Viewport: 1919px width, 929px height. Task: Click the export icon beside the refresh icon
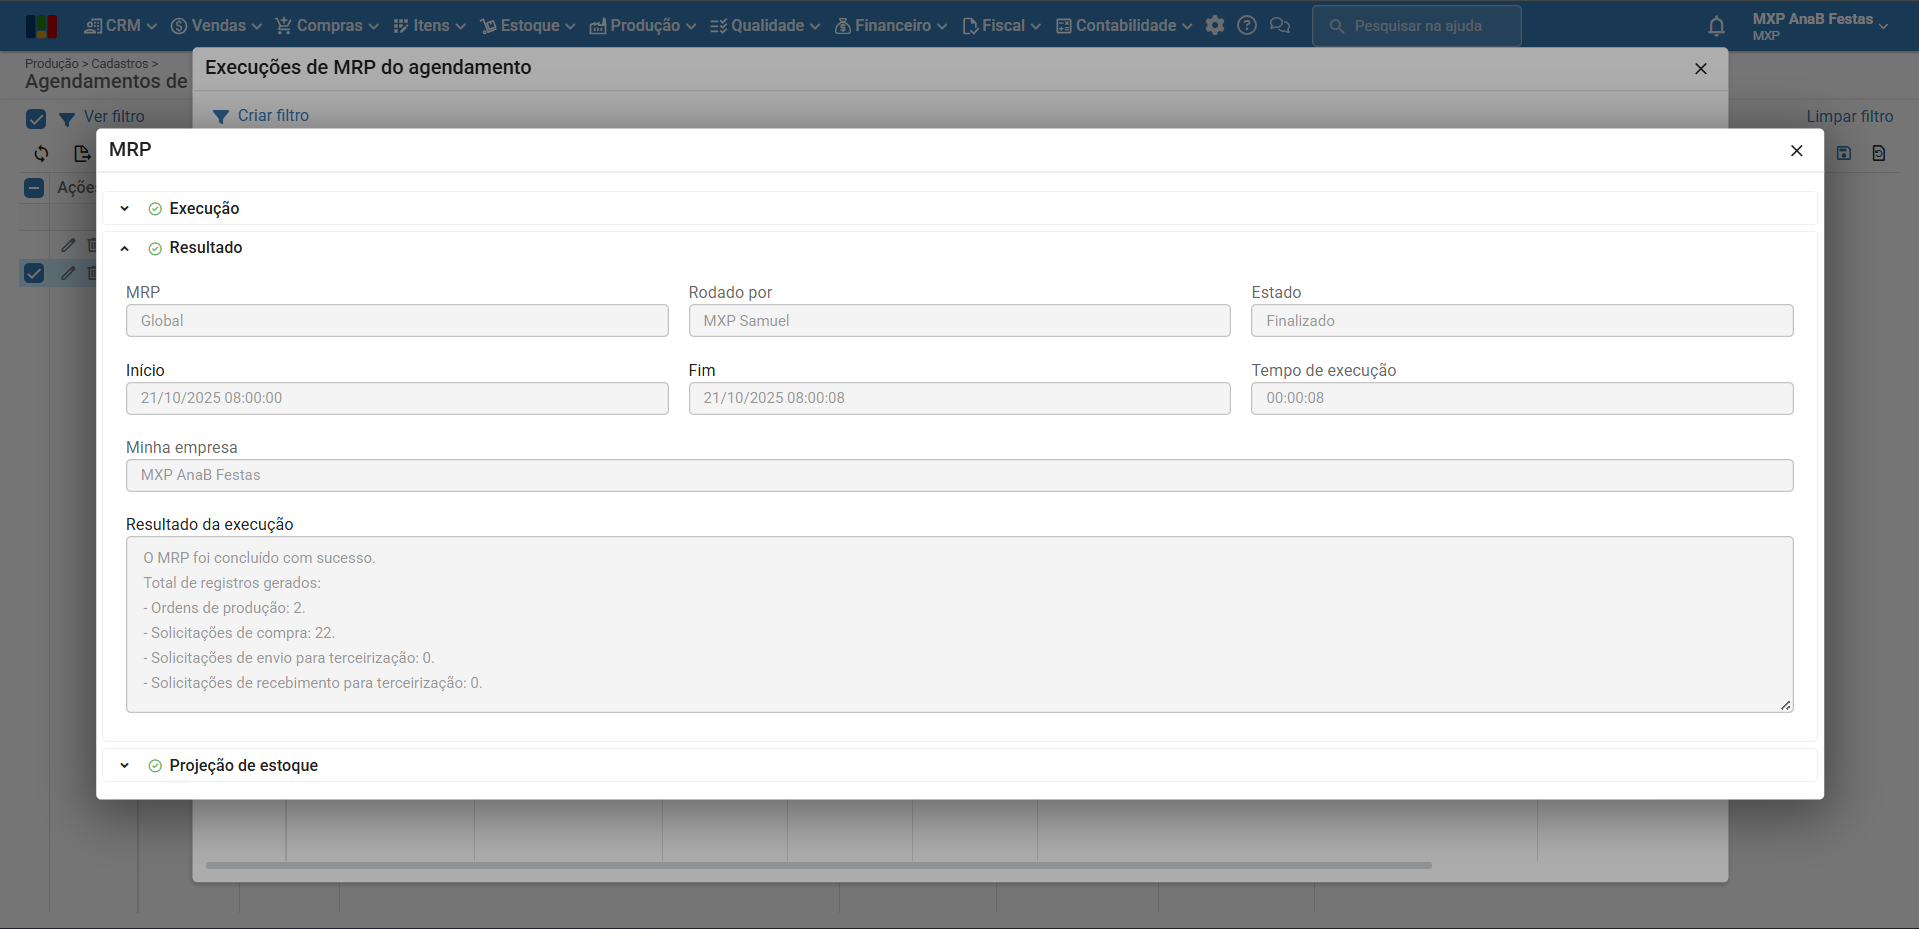pos(82,153)
